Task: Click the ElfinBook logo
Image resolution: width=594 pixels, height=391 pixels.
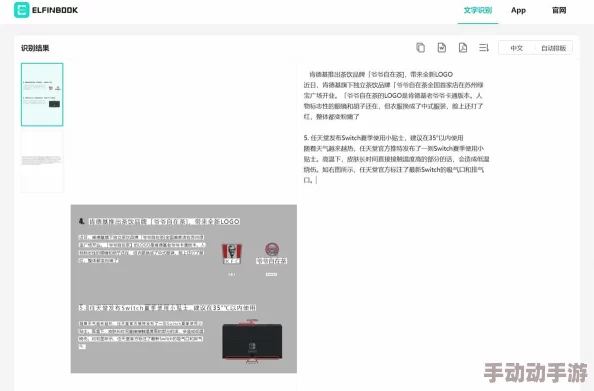Action: (46, 10)
